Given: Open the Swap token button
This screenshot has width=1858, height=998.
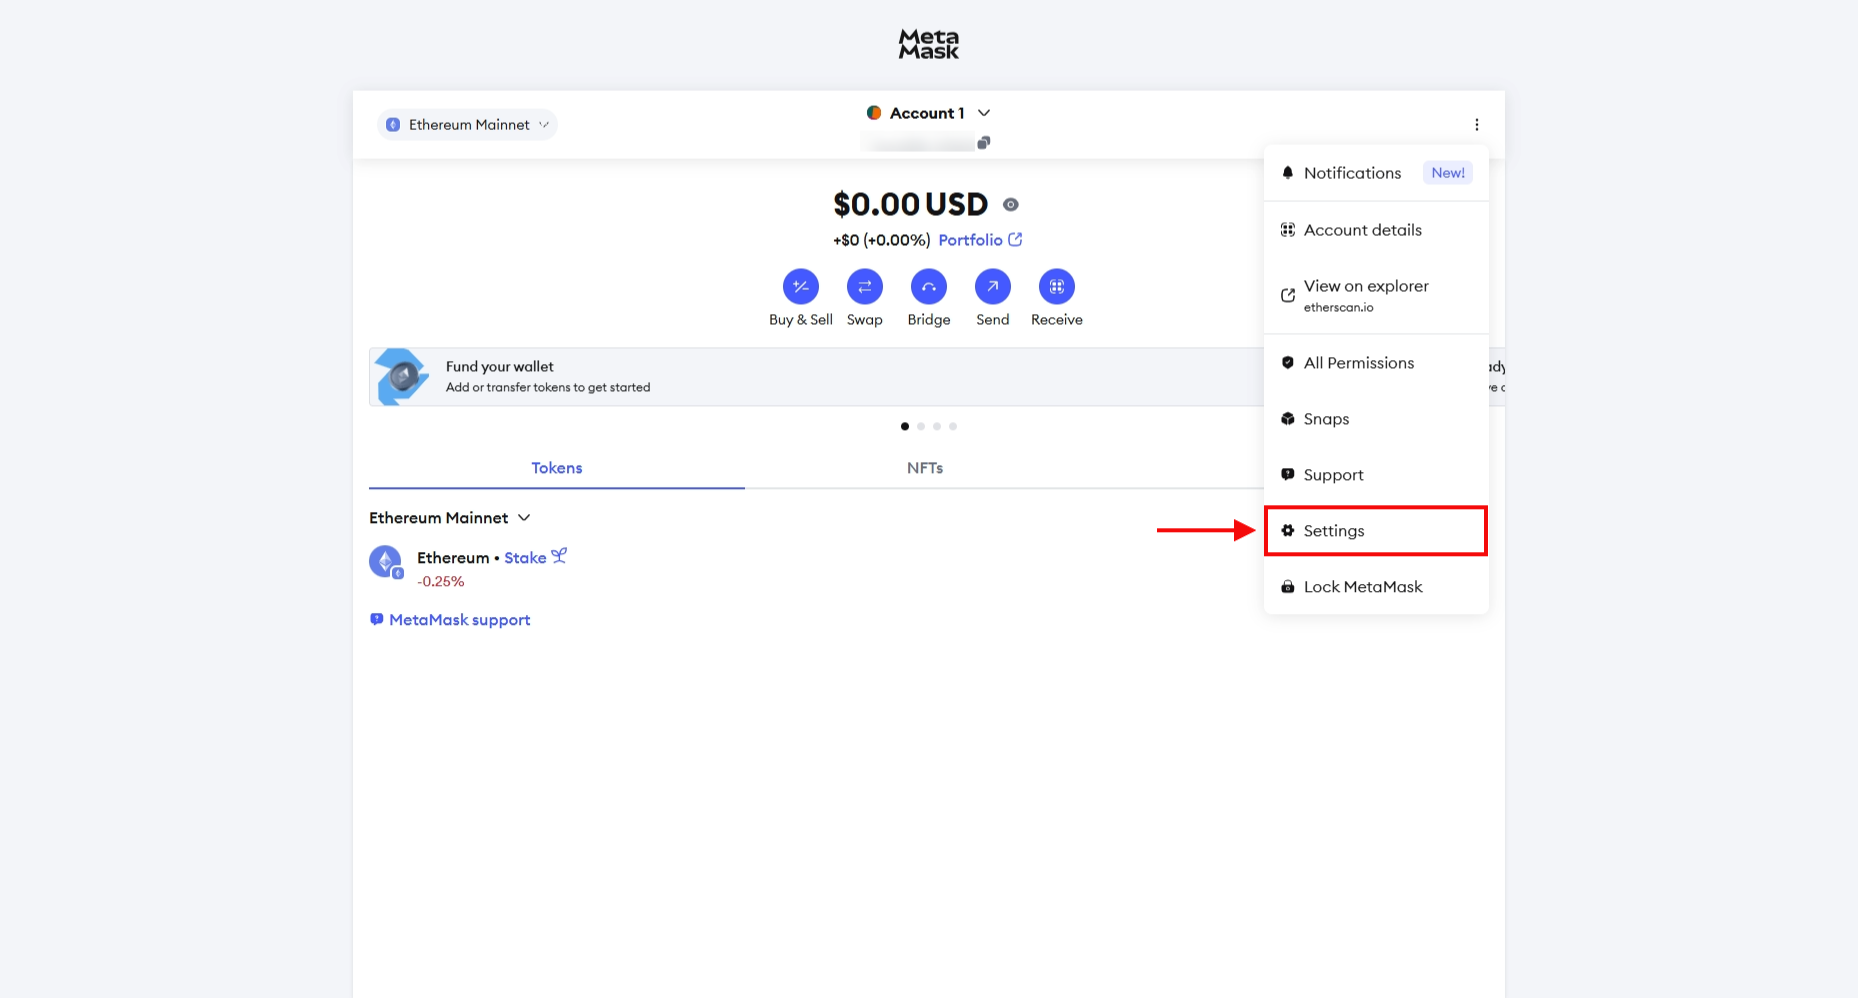Looking at the screenshot, I should pyautogui.click(x=864, y=287).
